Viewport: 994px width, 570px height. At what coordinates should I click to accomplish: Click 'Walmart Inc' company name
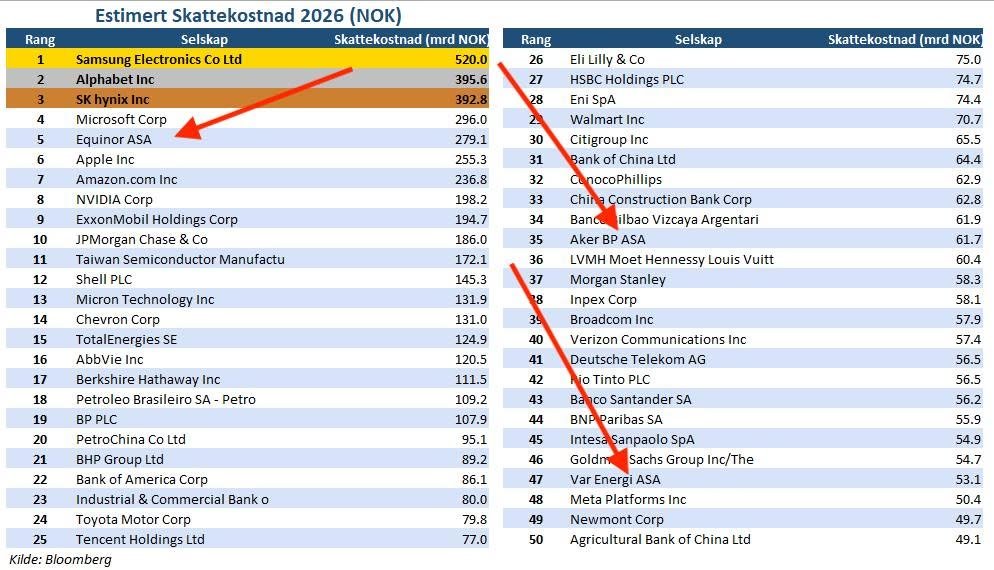(x=607, y=119)
